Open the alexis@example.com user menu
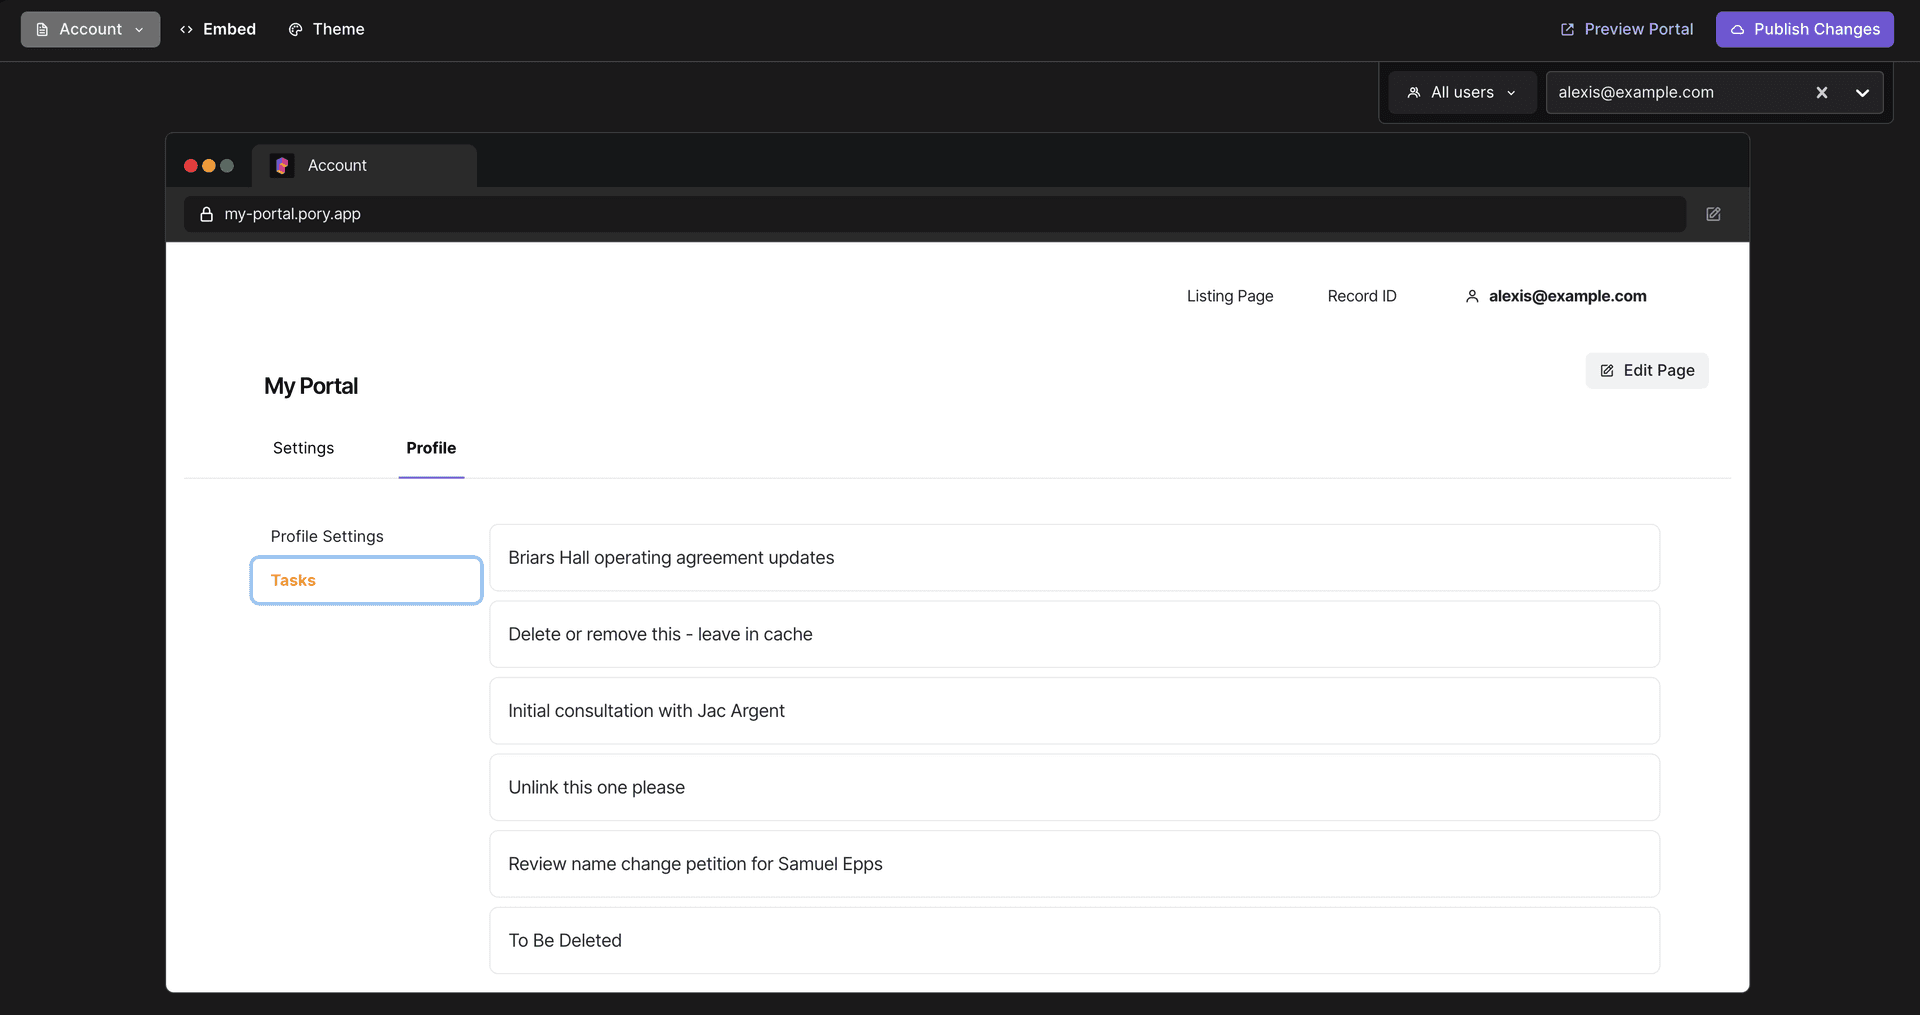The height and width of the screenshot is (1015, 1920). 1556,296
